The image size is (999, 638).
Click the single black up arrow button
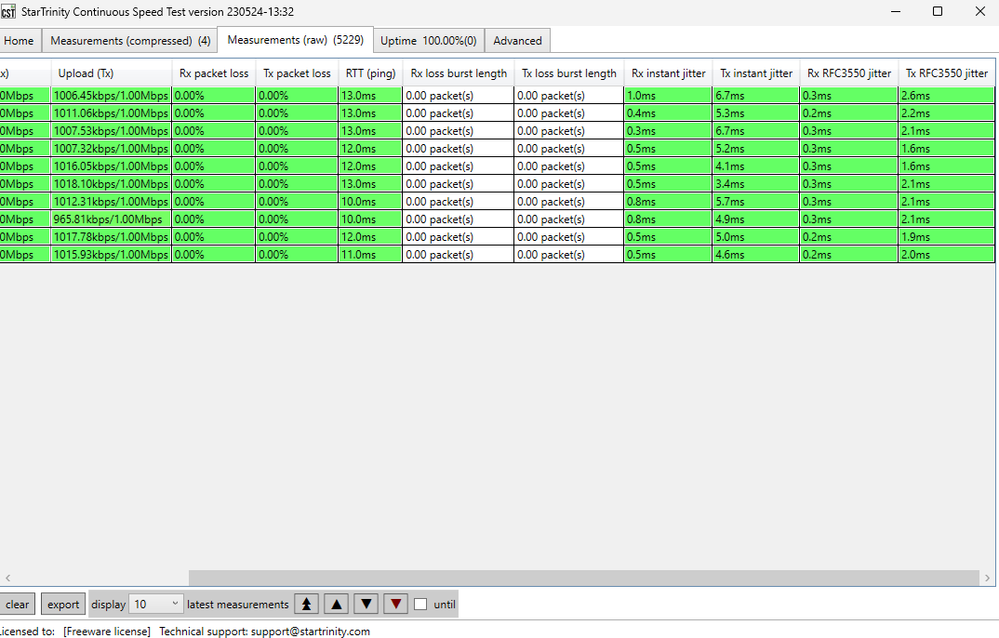tap(336, 604)
